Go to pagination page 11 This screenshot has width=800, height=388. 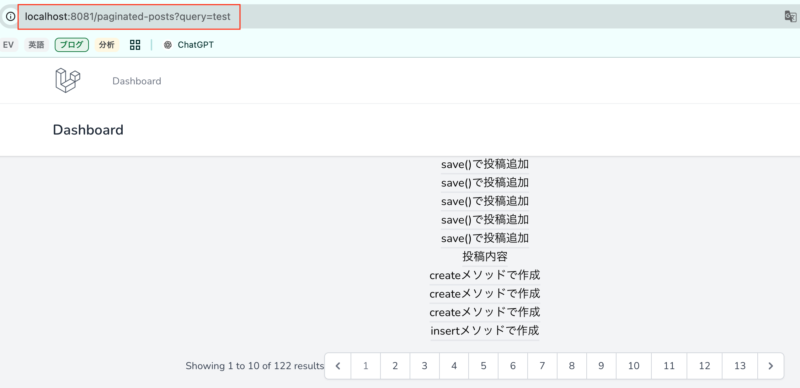point(669,366)
